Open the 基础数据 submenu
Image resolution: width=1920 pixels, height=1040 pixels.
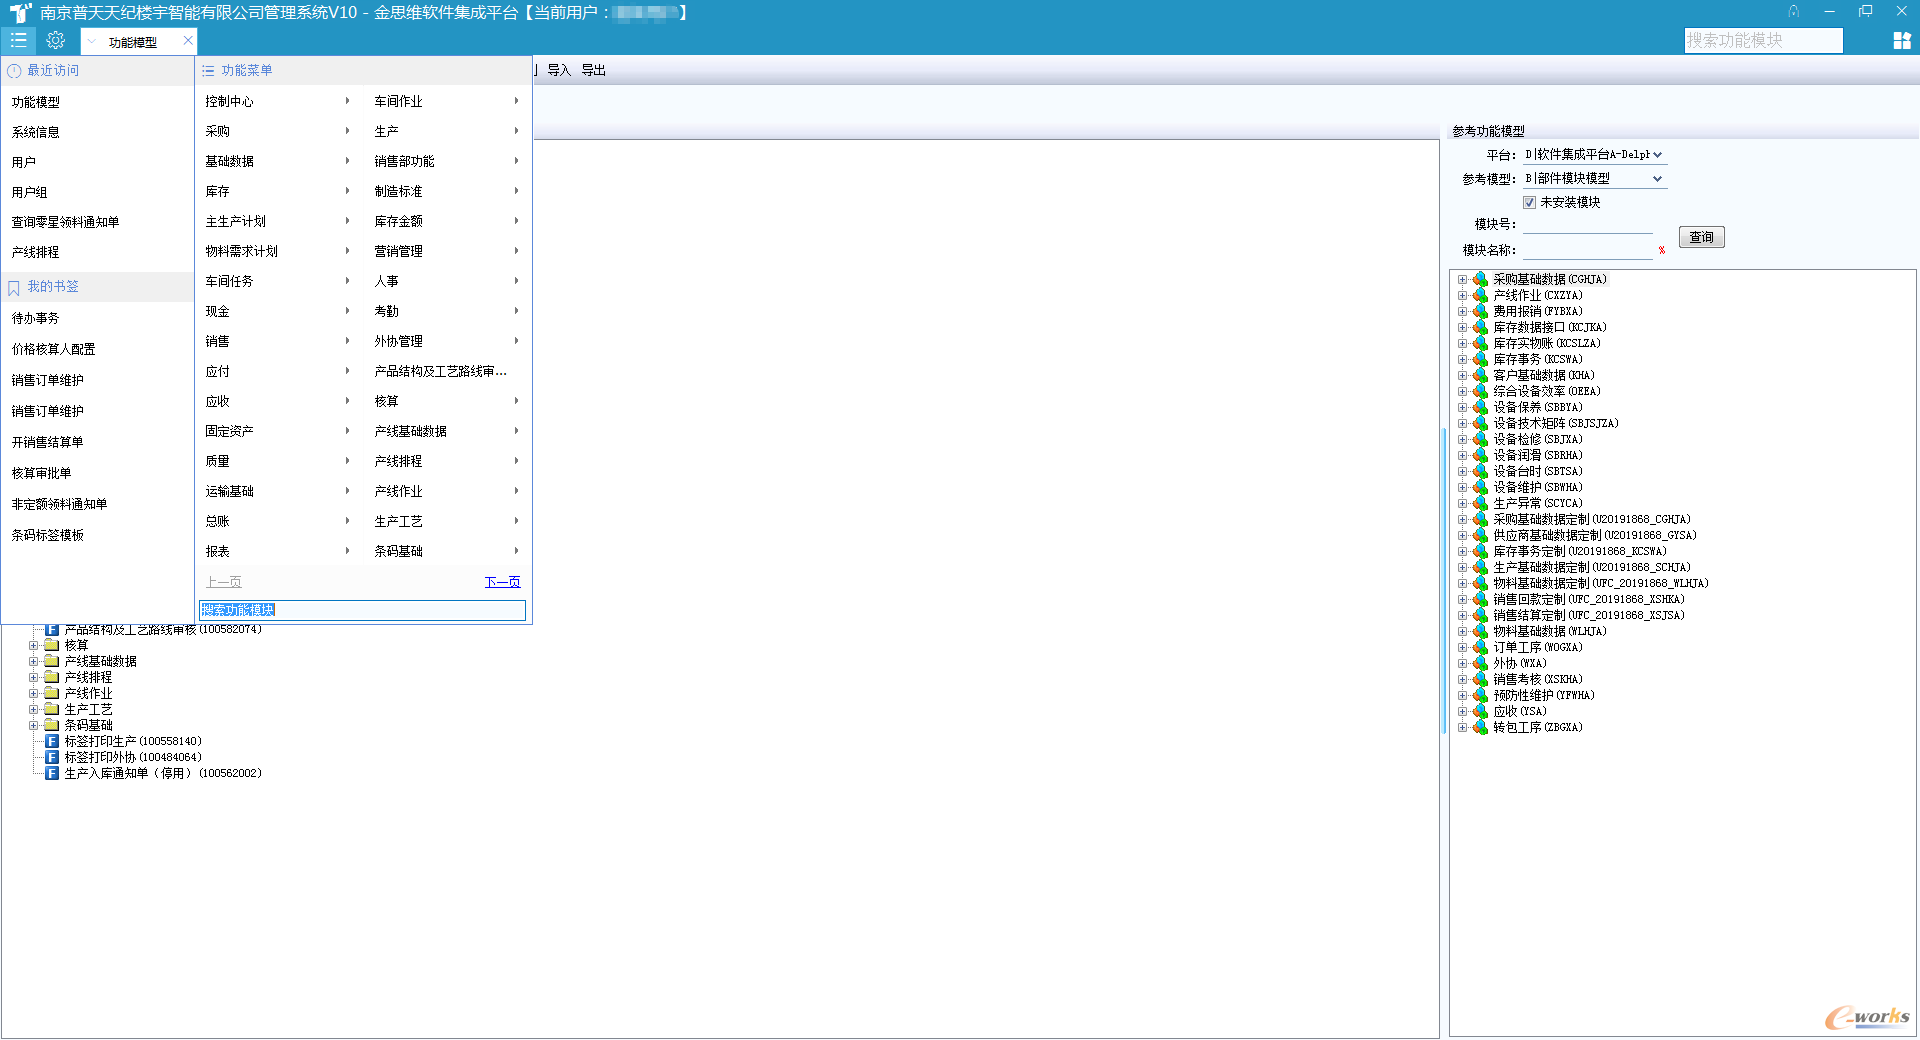point(278,161)
